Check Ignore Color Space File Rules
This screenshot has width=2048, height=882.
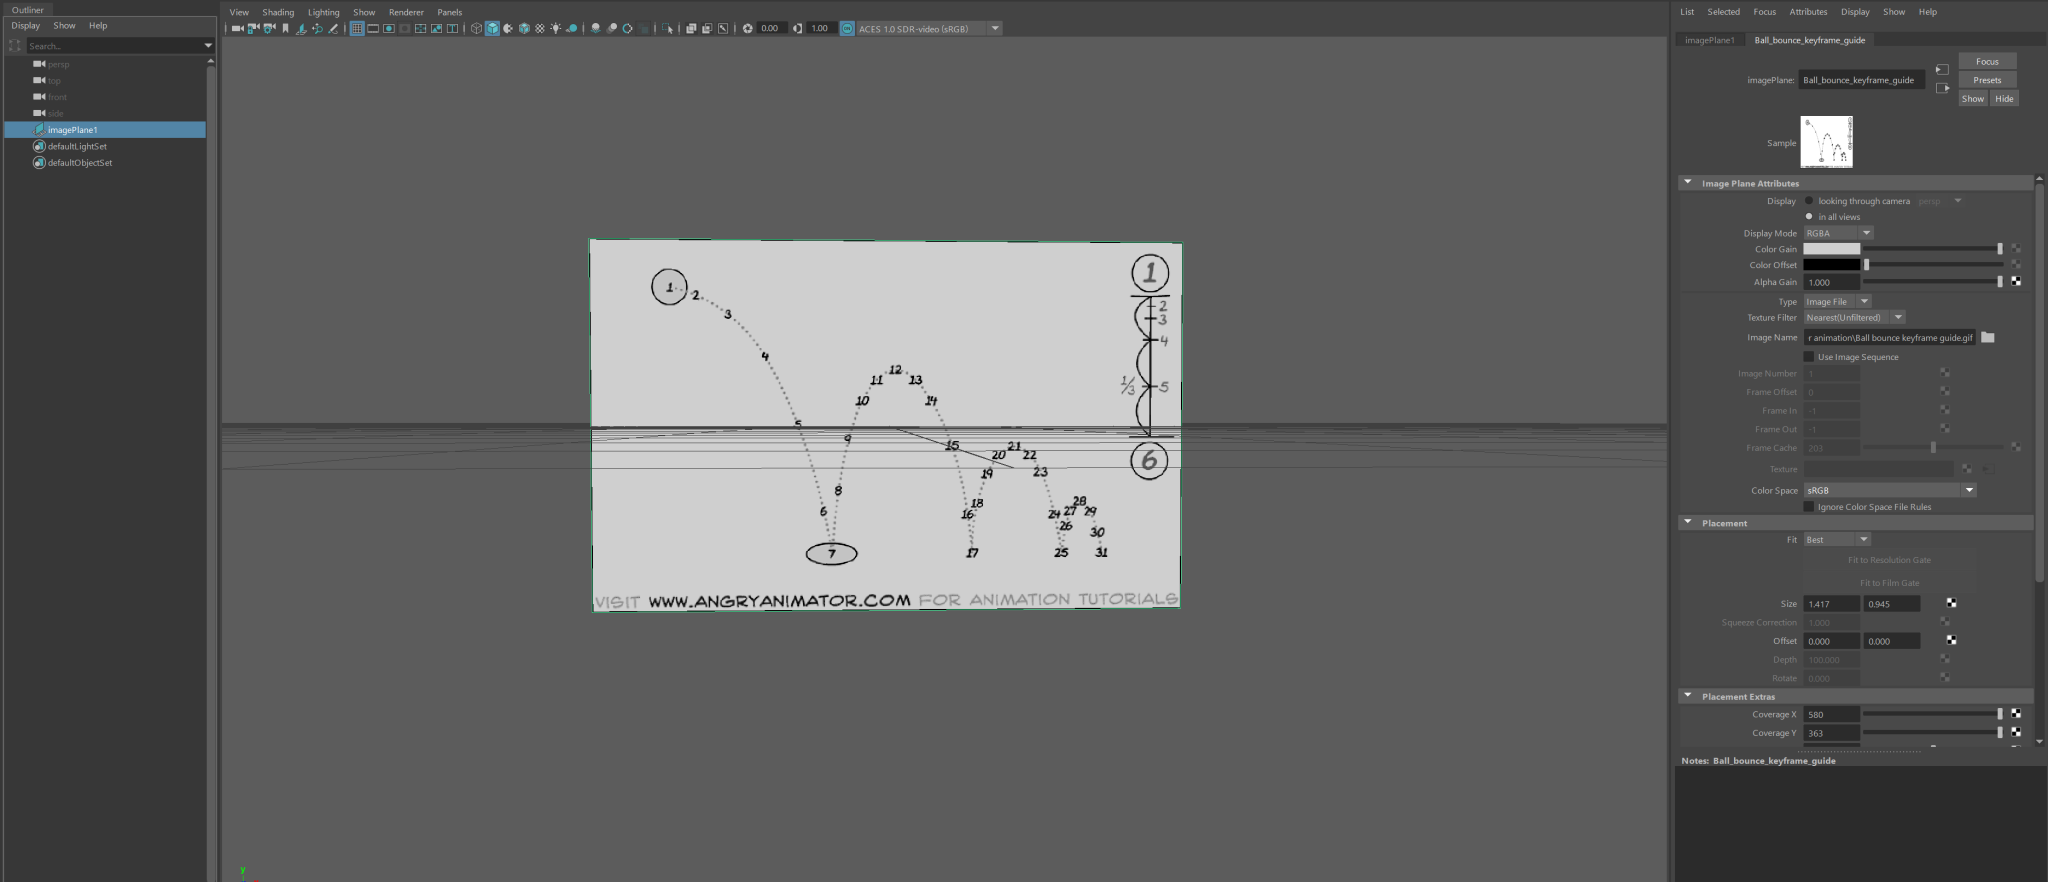point(1809,507)
